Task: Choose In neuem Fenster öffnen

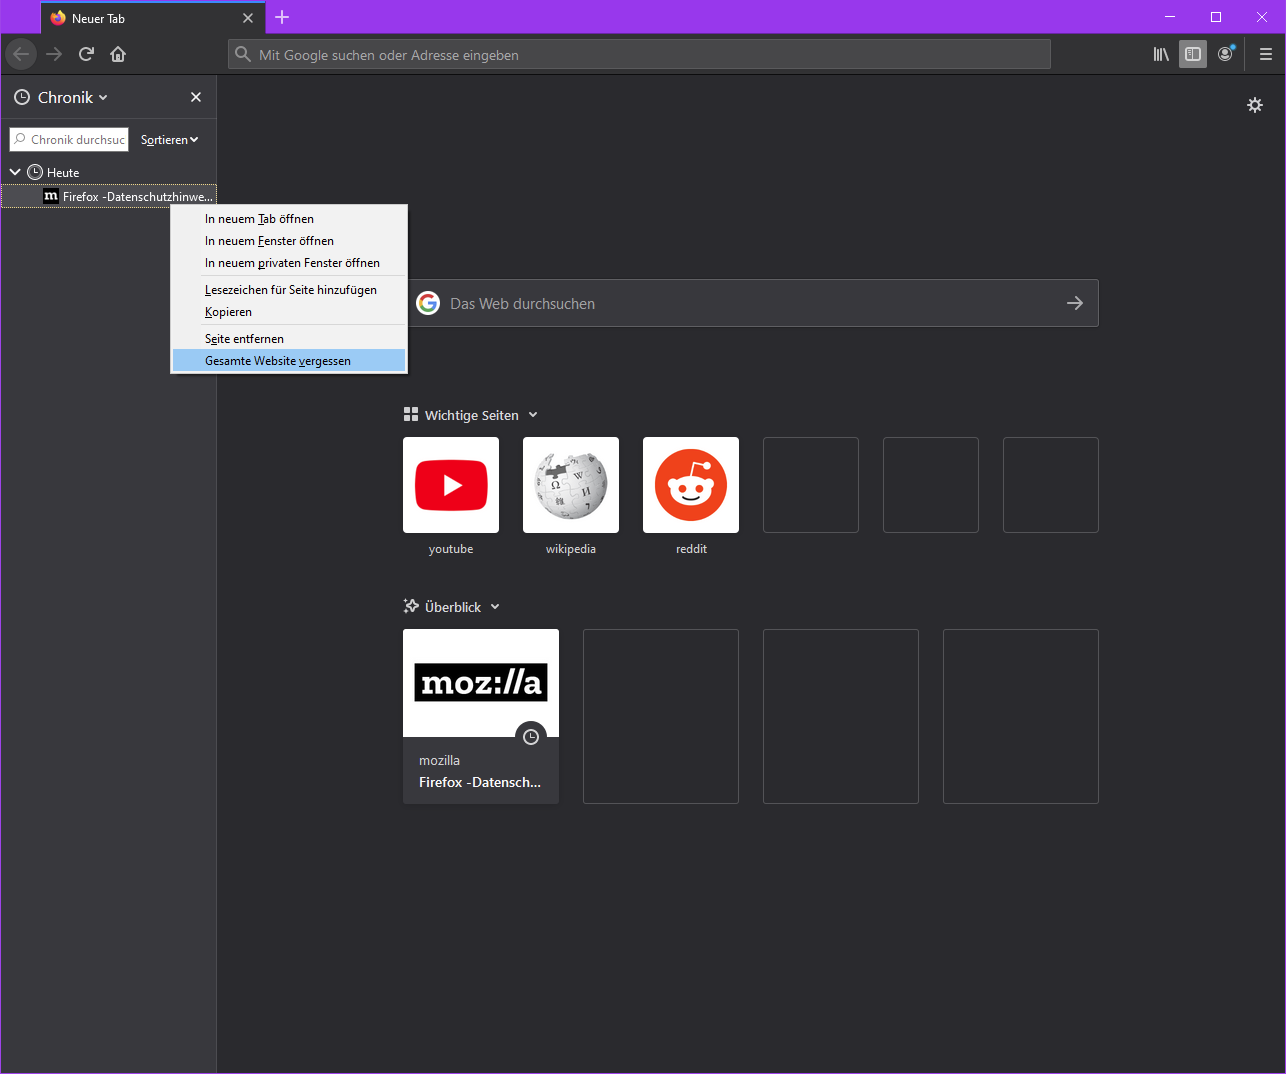Action: (289, 241)
